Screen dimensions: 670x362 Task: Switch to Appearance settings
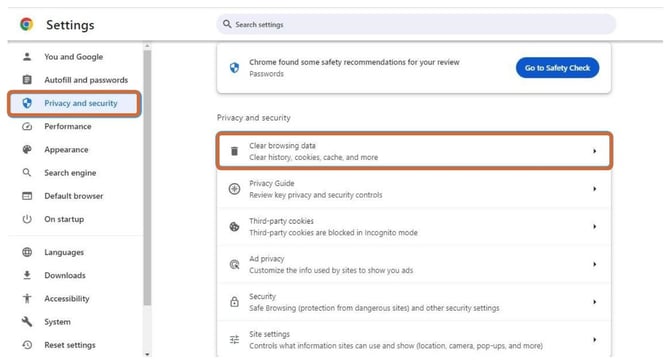66,150
